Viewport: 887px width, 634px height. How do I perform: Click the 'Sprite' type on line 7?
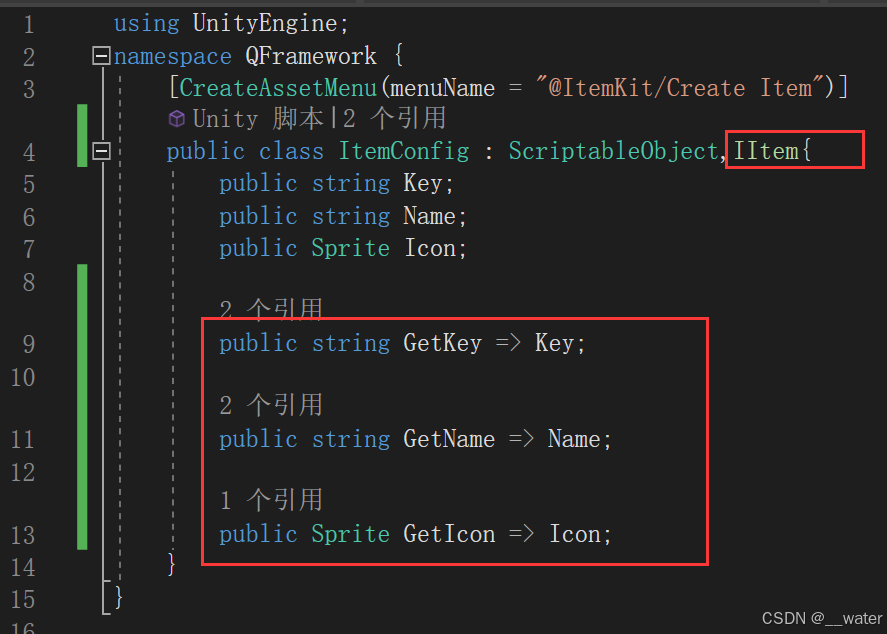351,248
